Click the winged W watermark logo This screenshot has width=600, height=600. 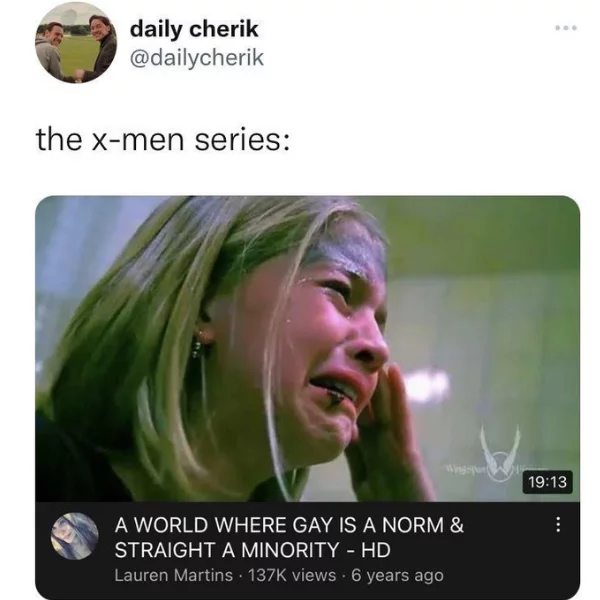500,453
